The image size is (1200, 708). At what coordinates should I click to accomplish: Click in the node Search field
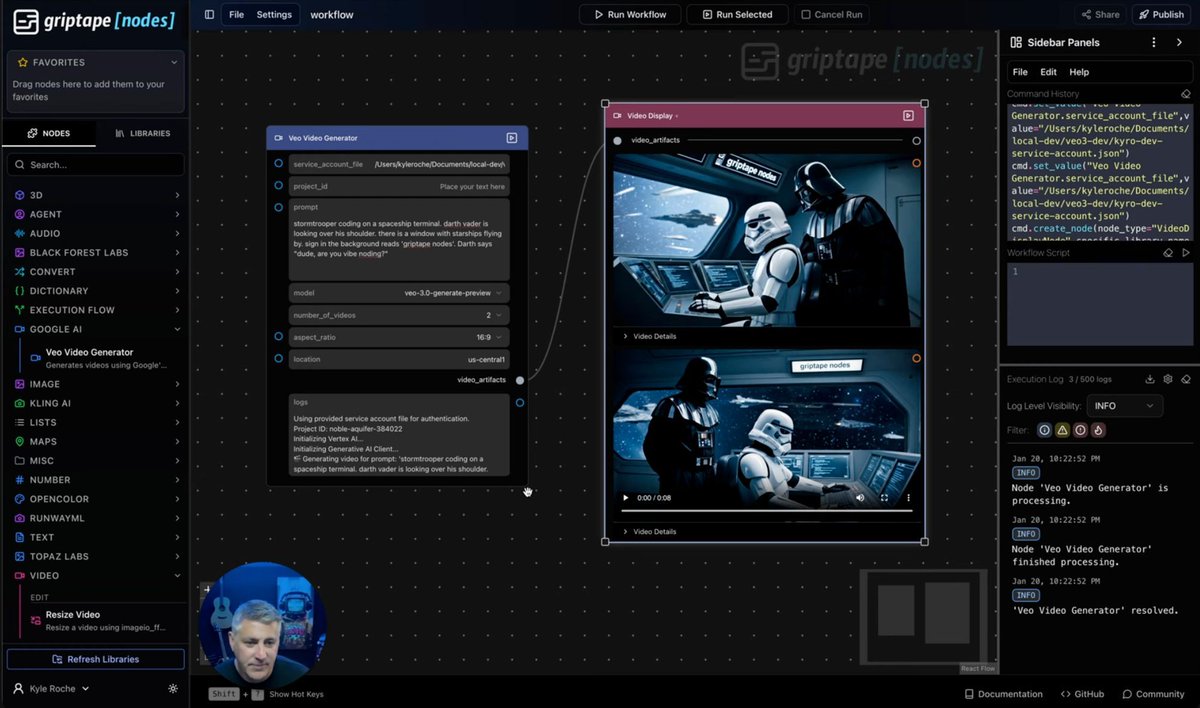[95, 164]
